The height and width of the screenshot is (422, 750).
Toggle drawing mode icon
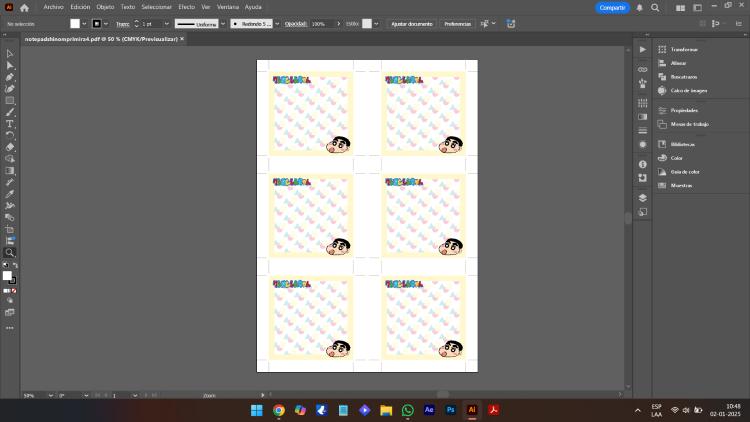pos(10,301)
